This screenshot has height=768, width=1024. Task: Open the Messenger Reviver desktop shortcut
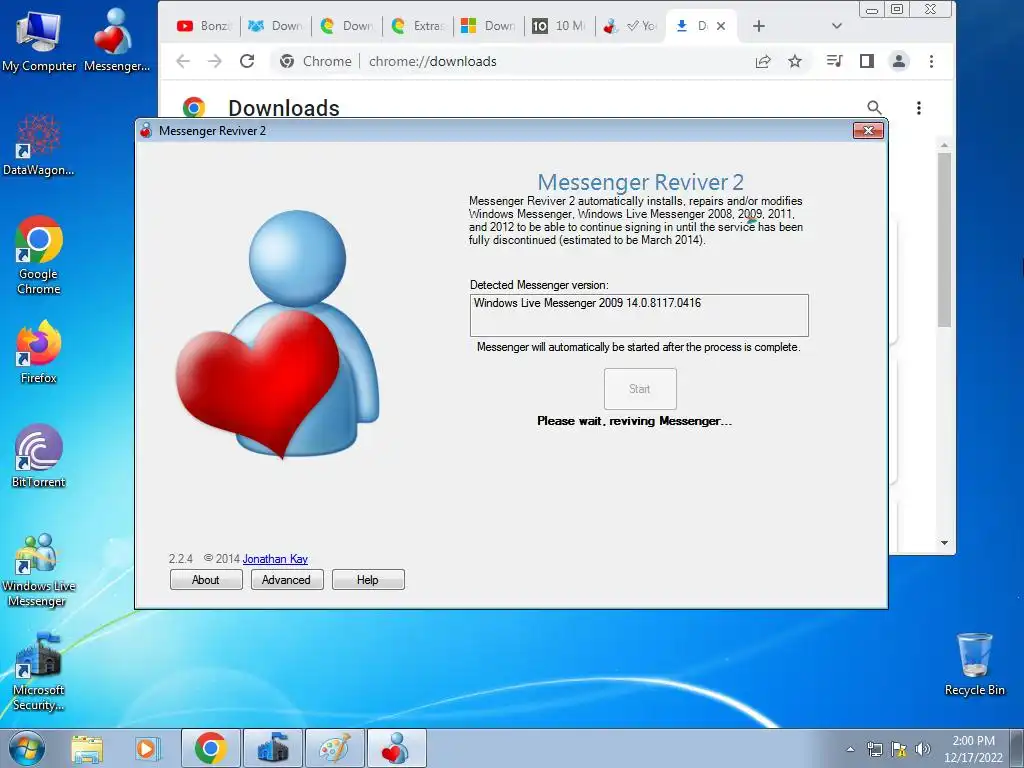click(116, 40)
